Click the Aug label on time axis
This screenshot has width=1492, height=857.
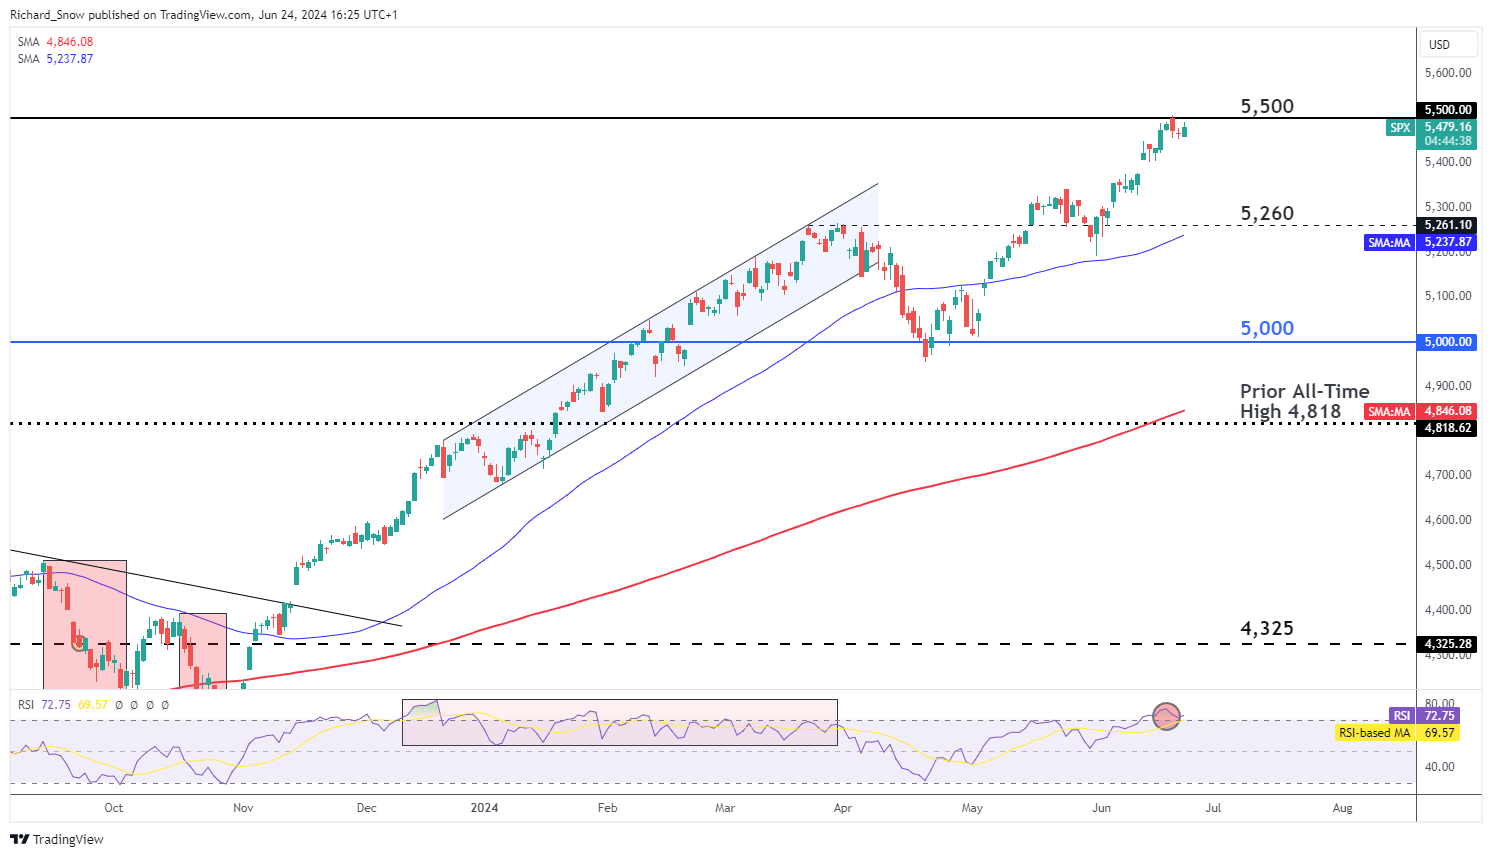point(1343,808)
